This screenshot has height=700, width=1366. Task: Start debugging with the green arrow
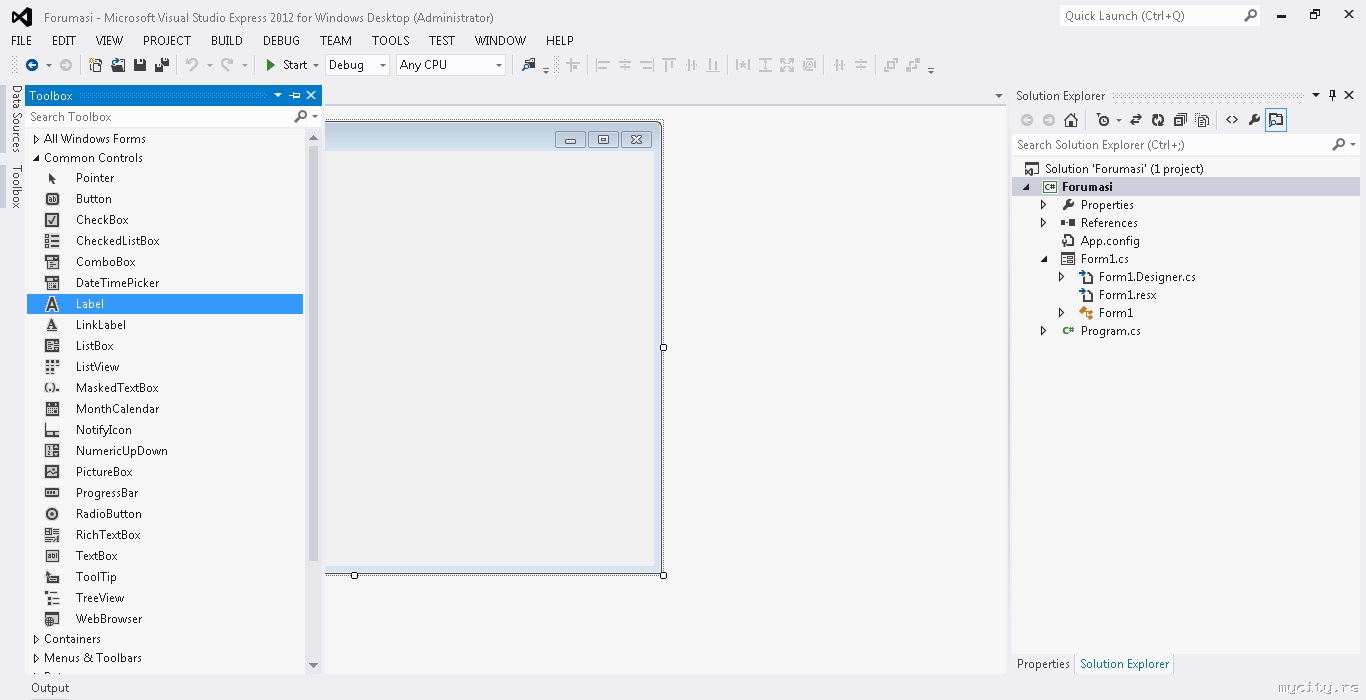point(270,65)
